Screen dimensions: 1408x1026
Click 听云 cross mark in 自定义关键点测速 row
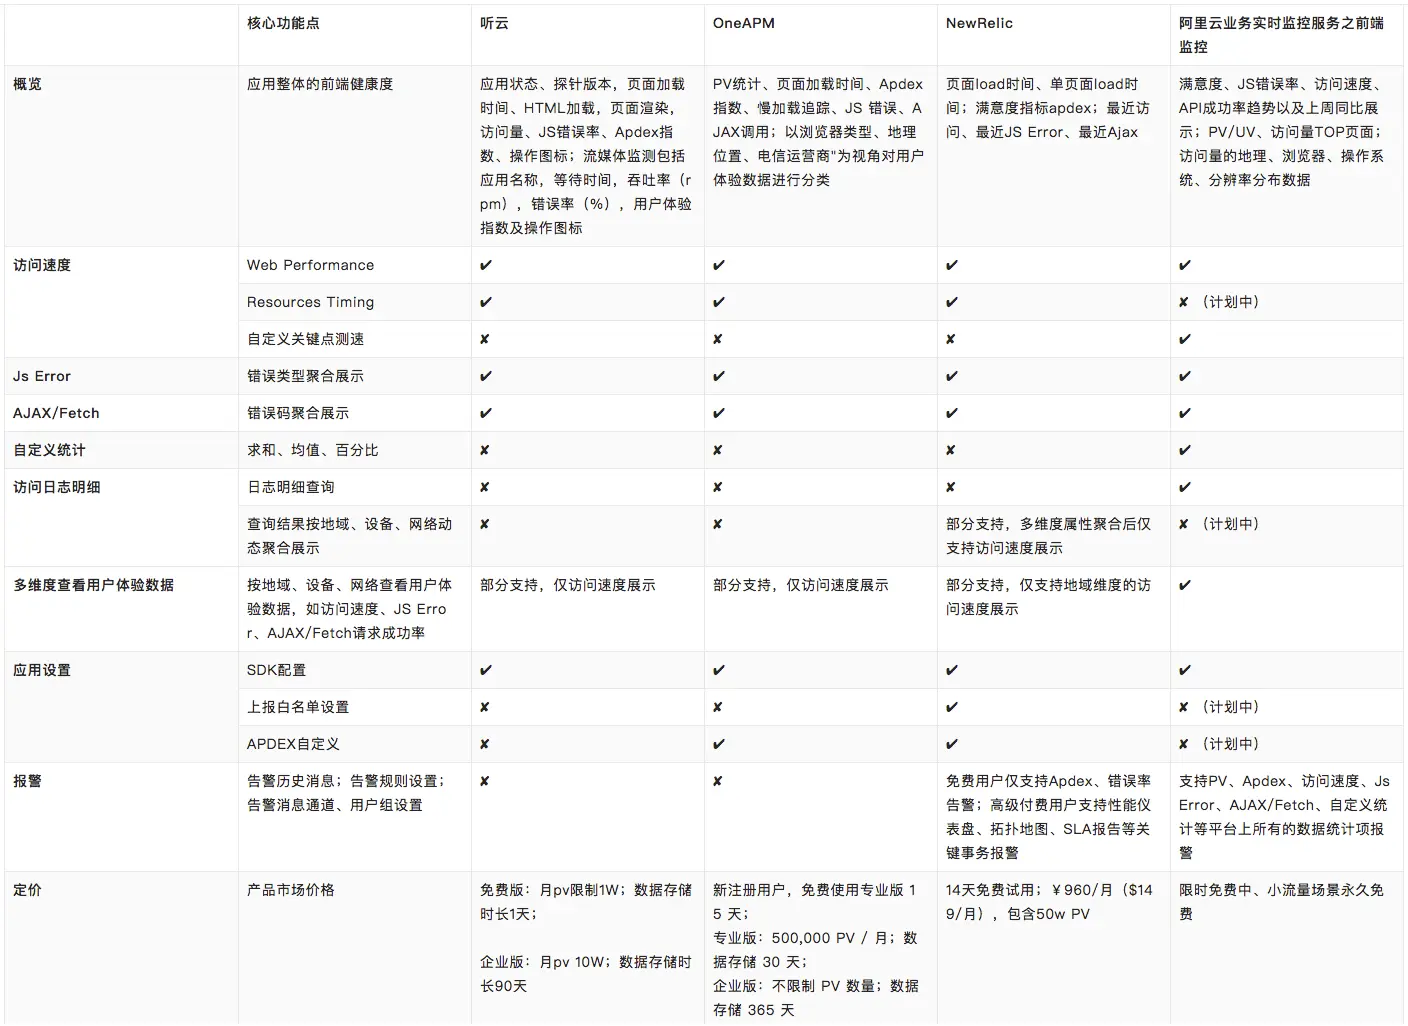click(485, 339)
